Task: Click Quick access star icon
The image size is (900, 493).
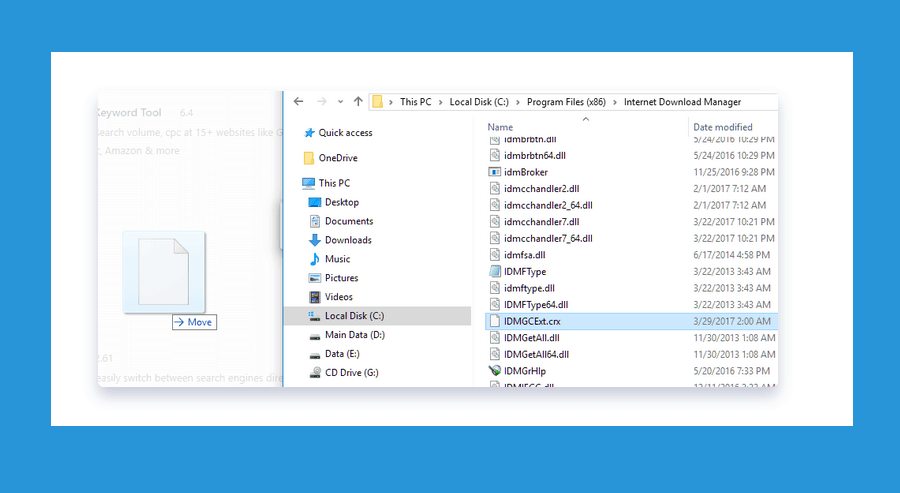Action: [309, 133]
